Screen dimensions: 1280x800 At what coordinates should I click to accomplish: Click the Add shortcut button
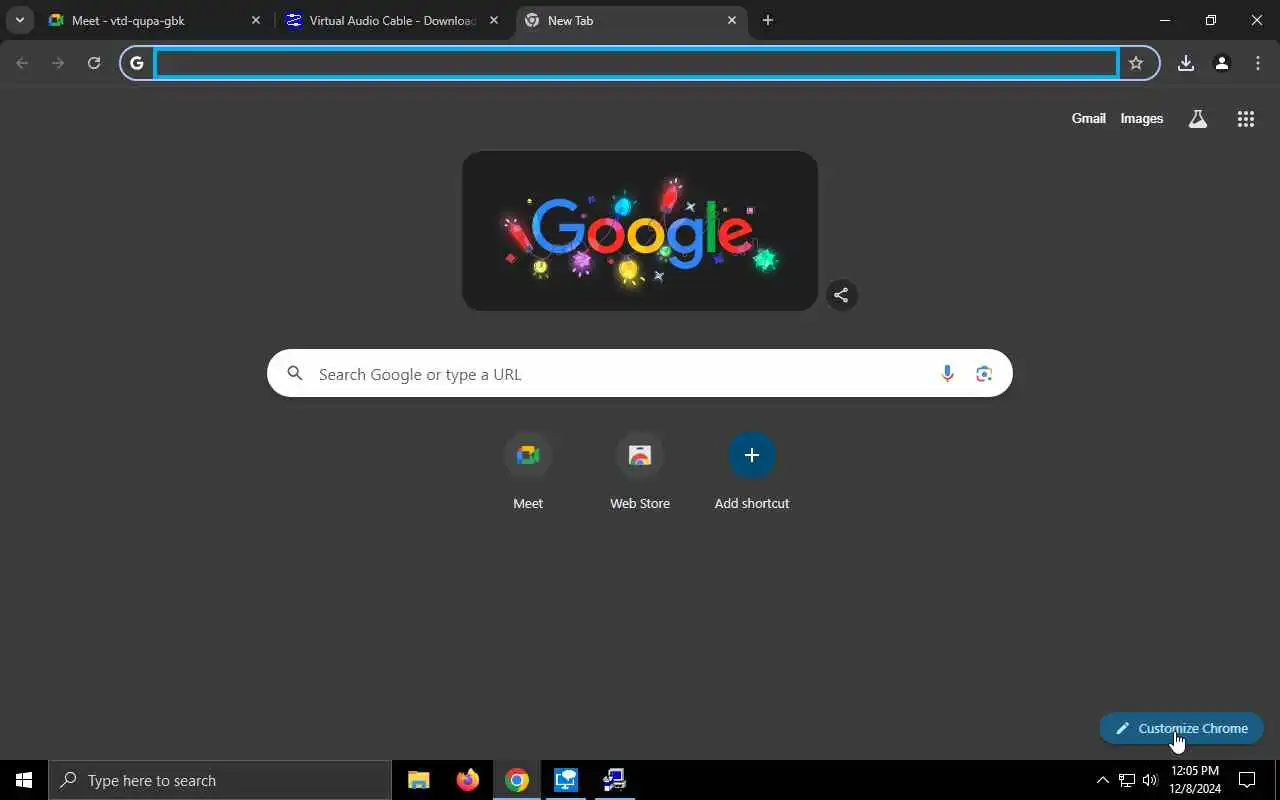(x=752, y=472)
